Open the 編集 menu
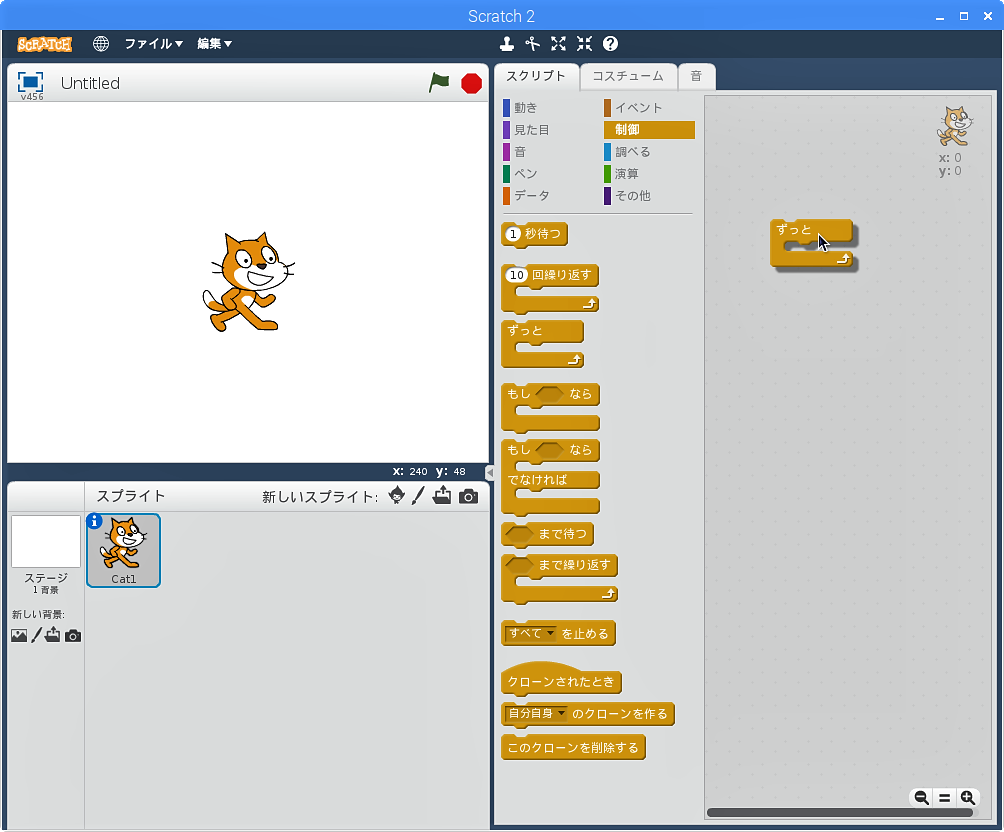1004x832 pixels. (215, 44)
